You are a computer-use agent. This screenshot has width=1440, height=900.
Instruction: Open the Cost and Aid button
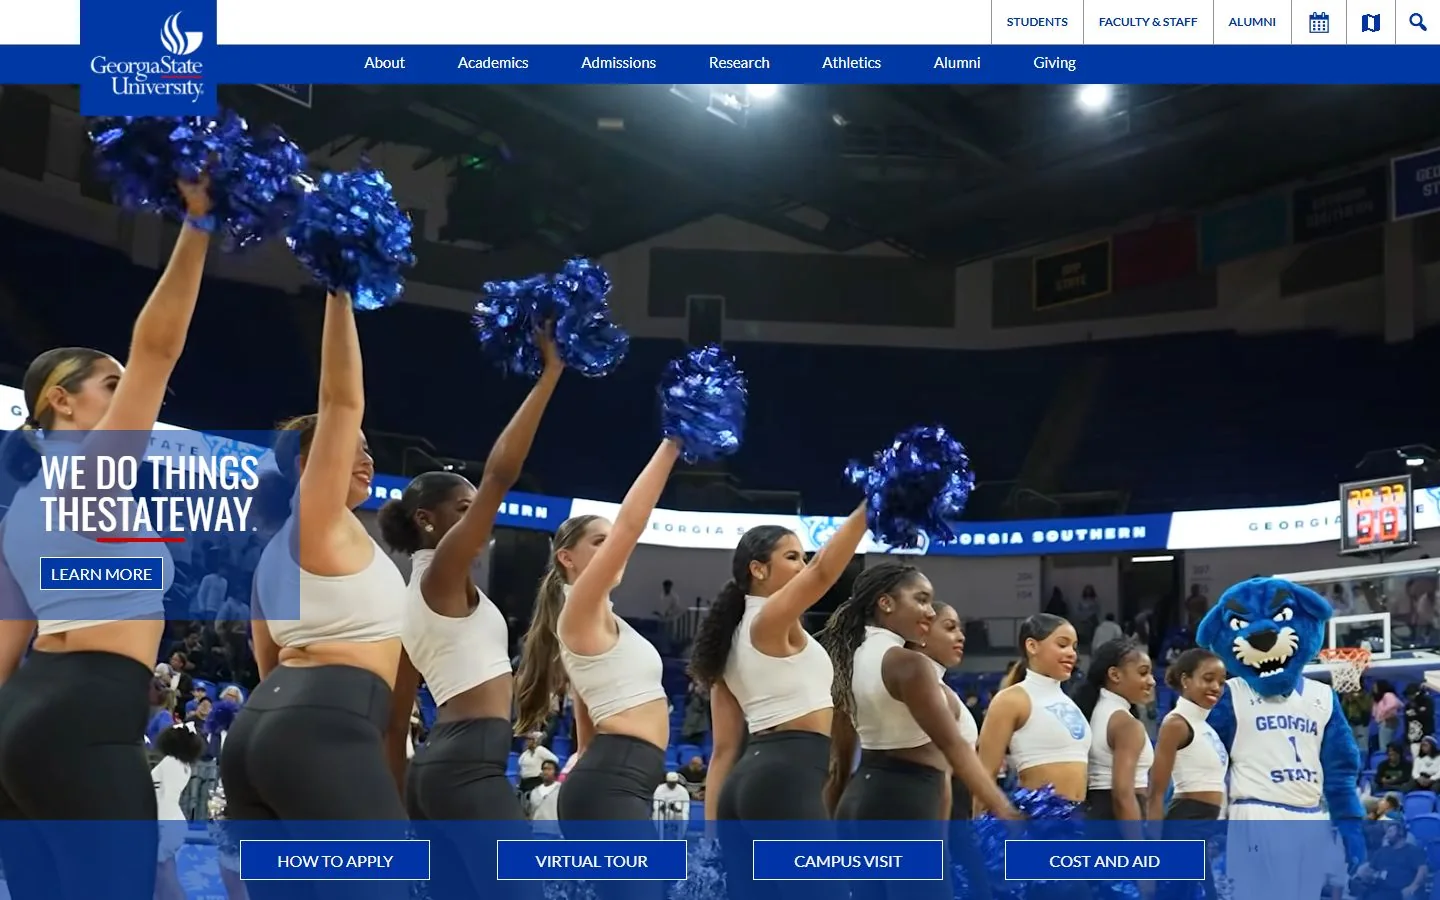coord(1105,860)
